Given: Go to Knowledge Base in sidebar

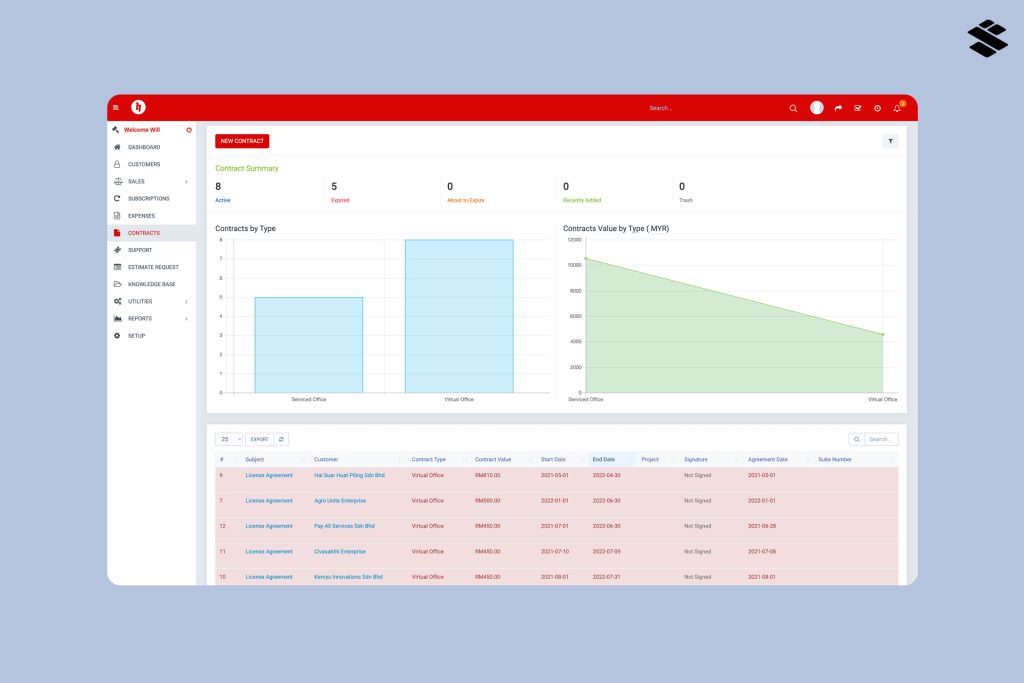Looking at the screenshot, I should click(x=152, y=285).
